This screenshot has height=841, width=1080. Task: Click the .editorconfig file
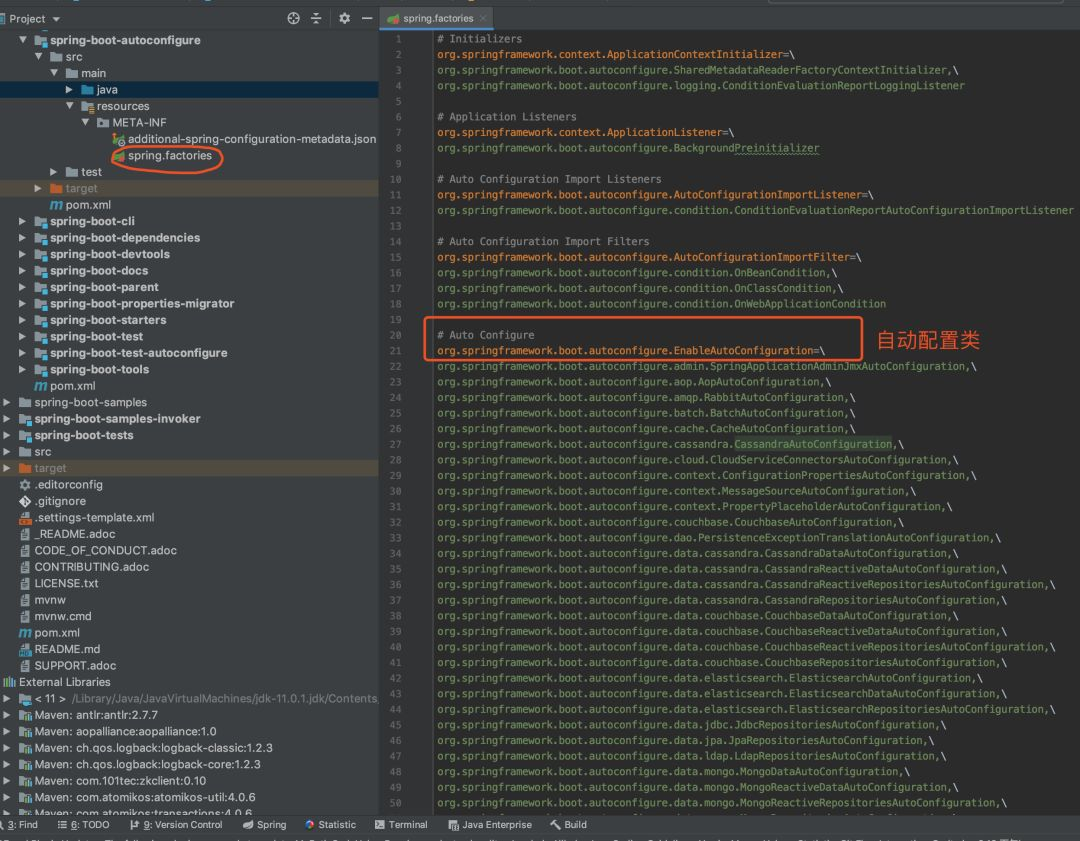[x=68, y=485]
